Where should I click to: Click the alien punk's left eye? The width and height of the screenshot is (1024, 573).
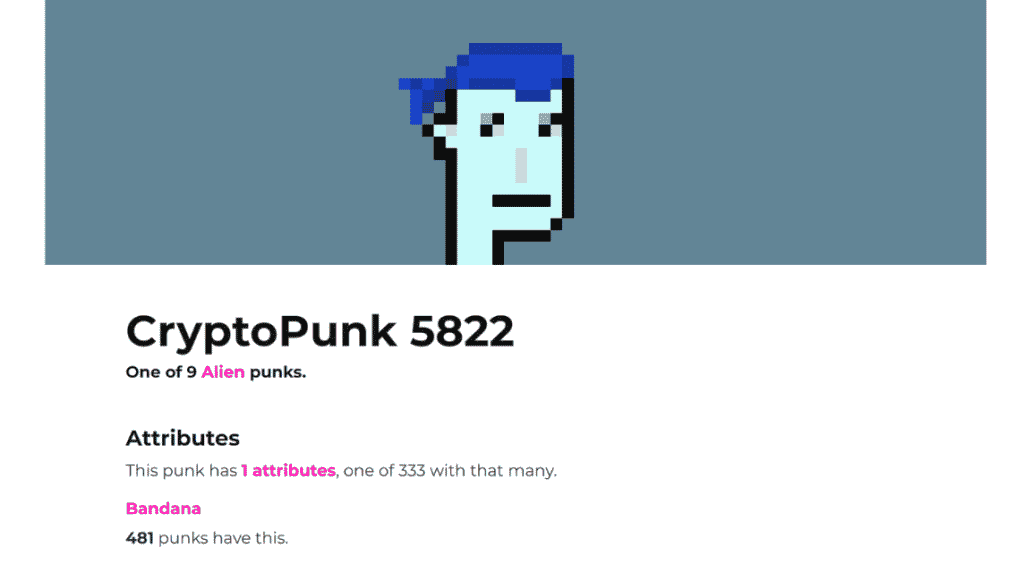coord(492,125)
